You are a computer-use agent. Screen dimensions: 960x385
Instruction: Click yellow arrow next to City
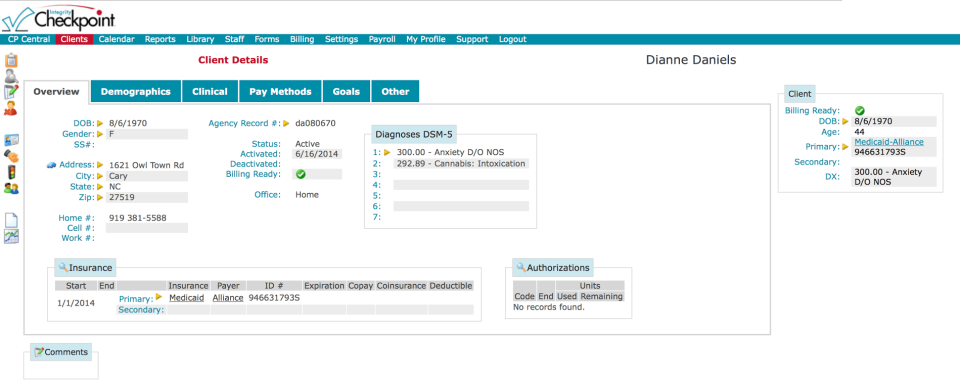pyautogui.click(x=100, y=176)
